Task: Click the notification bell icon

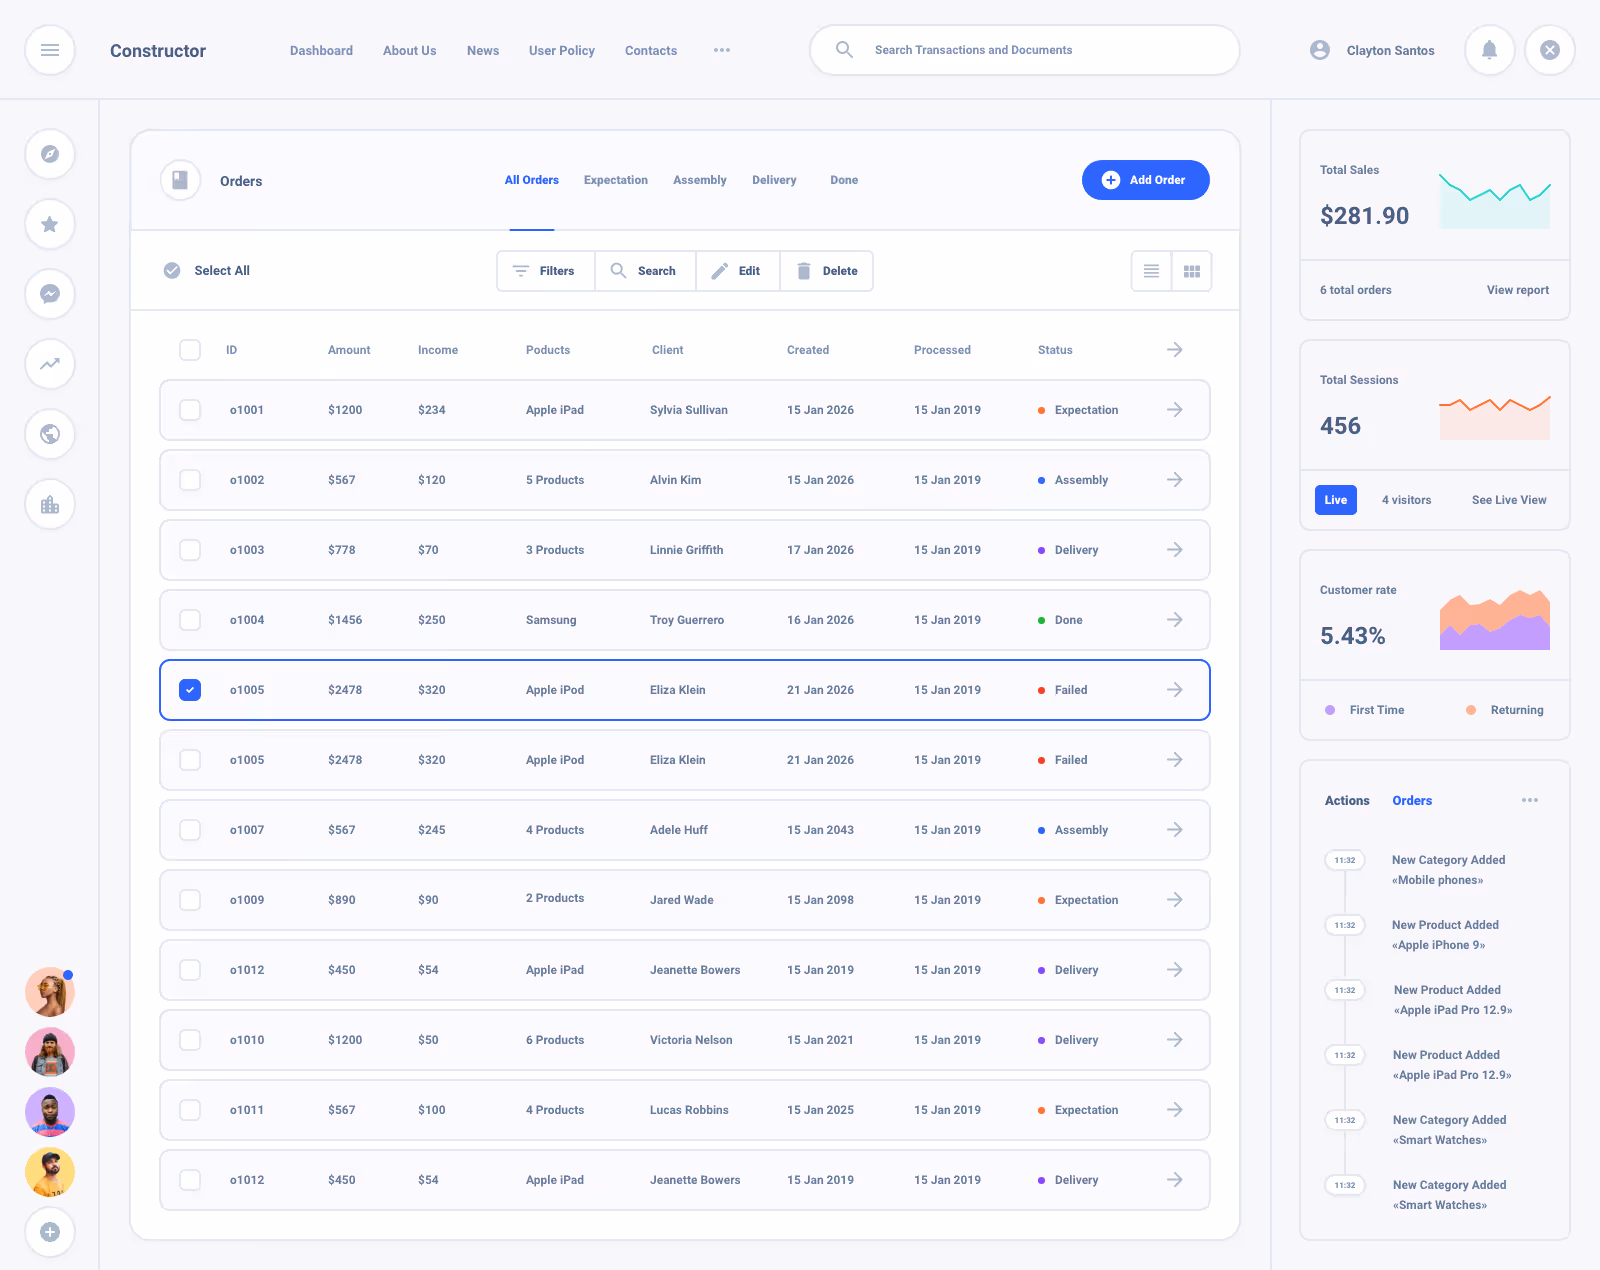Action: (1489, 50)
